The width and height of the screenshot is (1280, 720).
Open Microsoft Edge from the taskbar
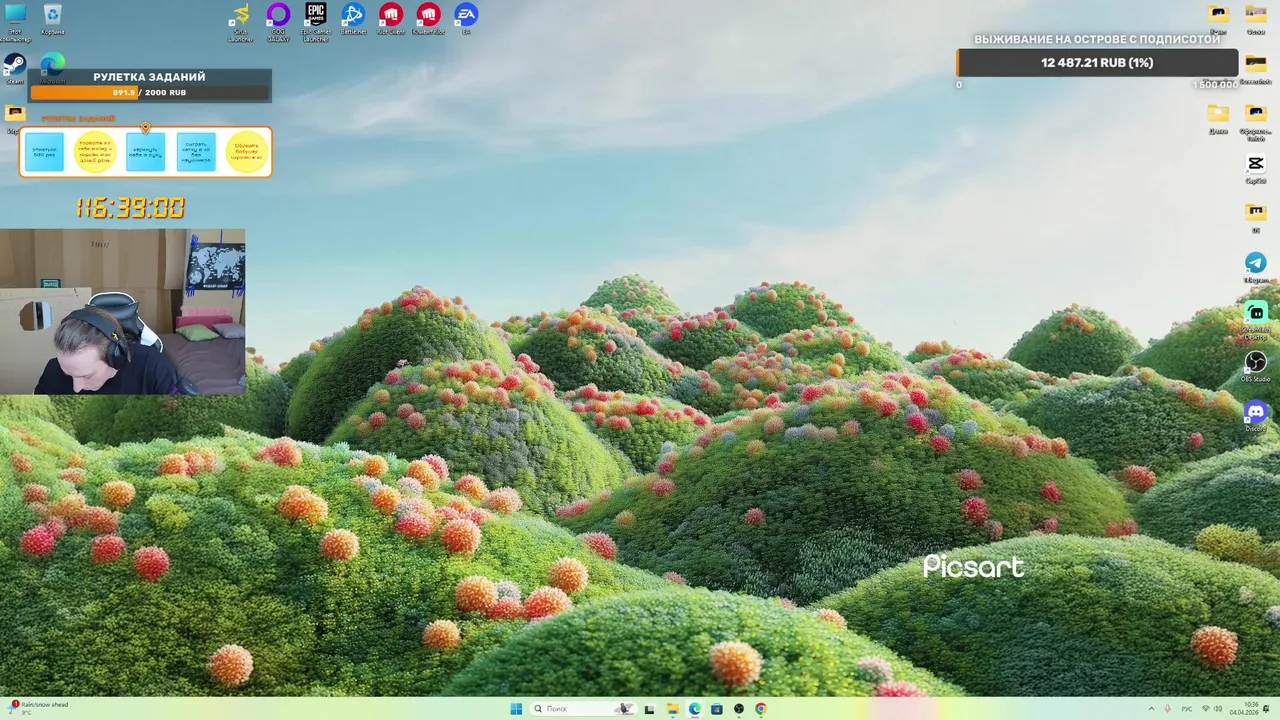[694, 709]
